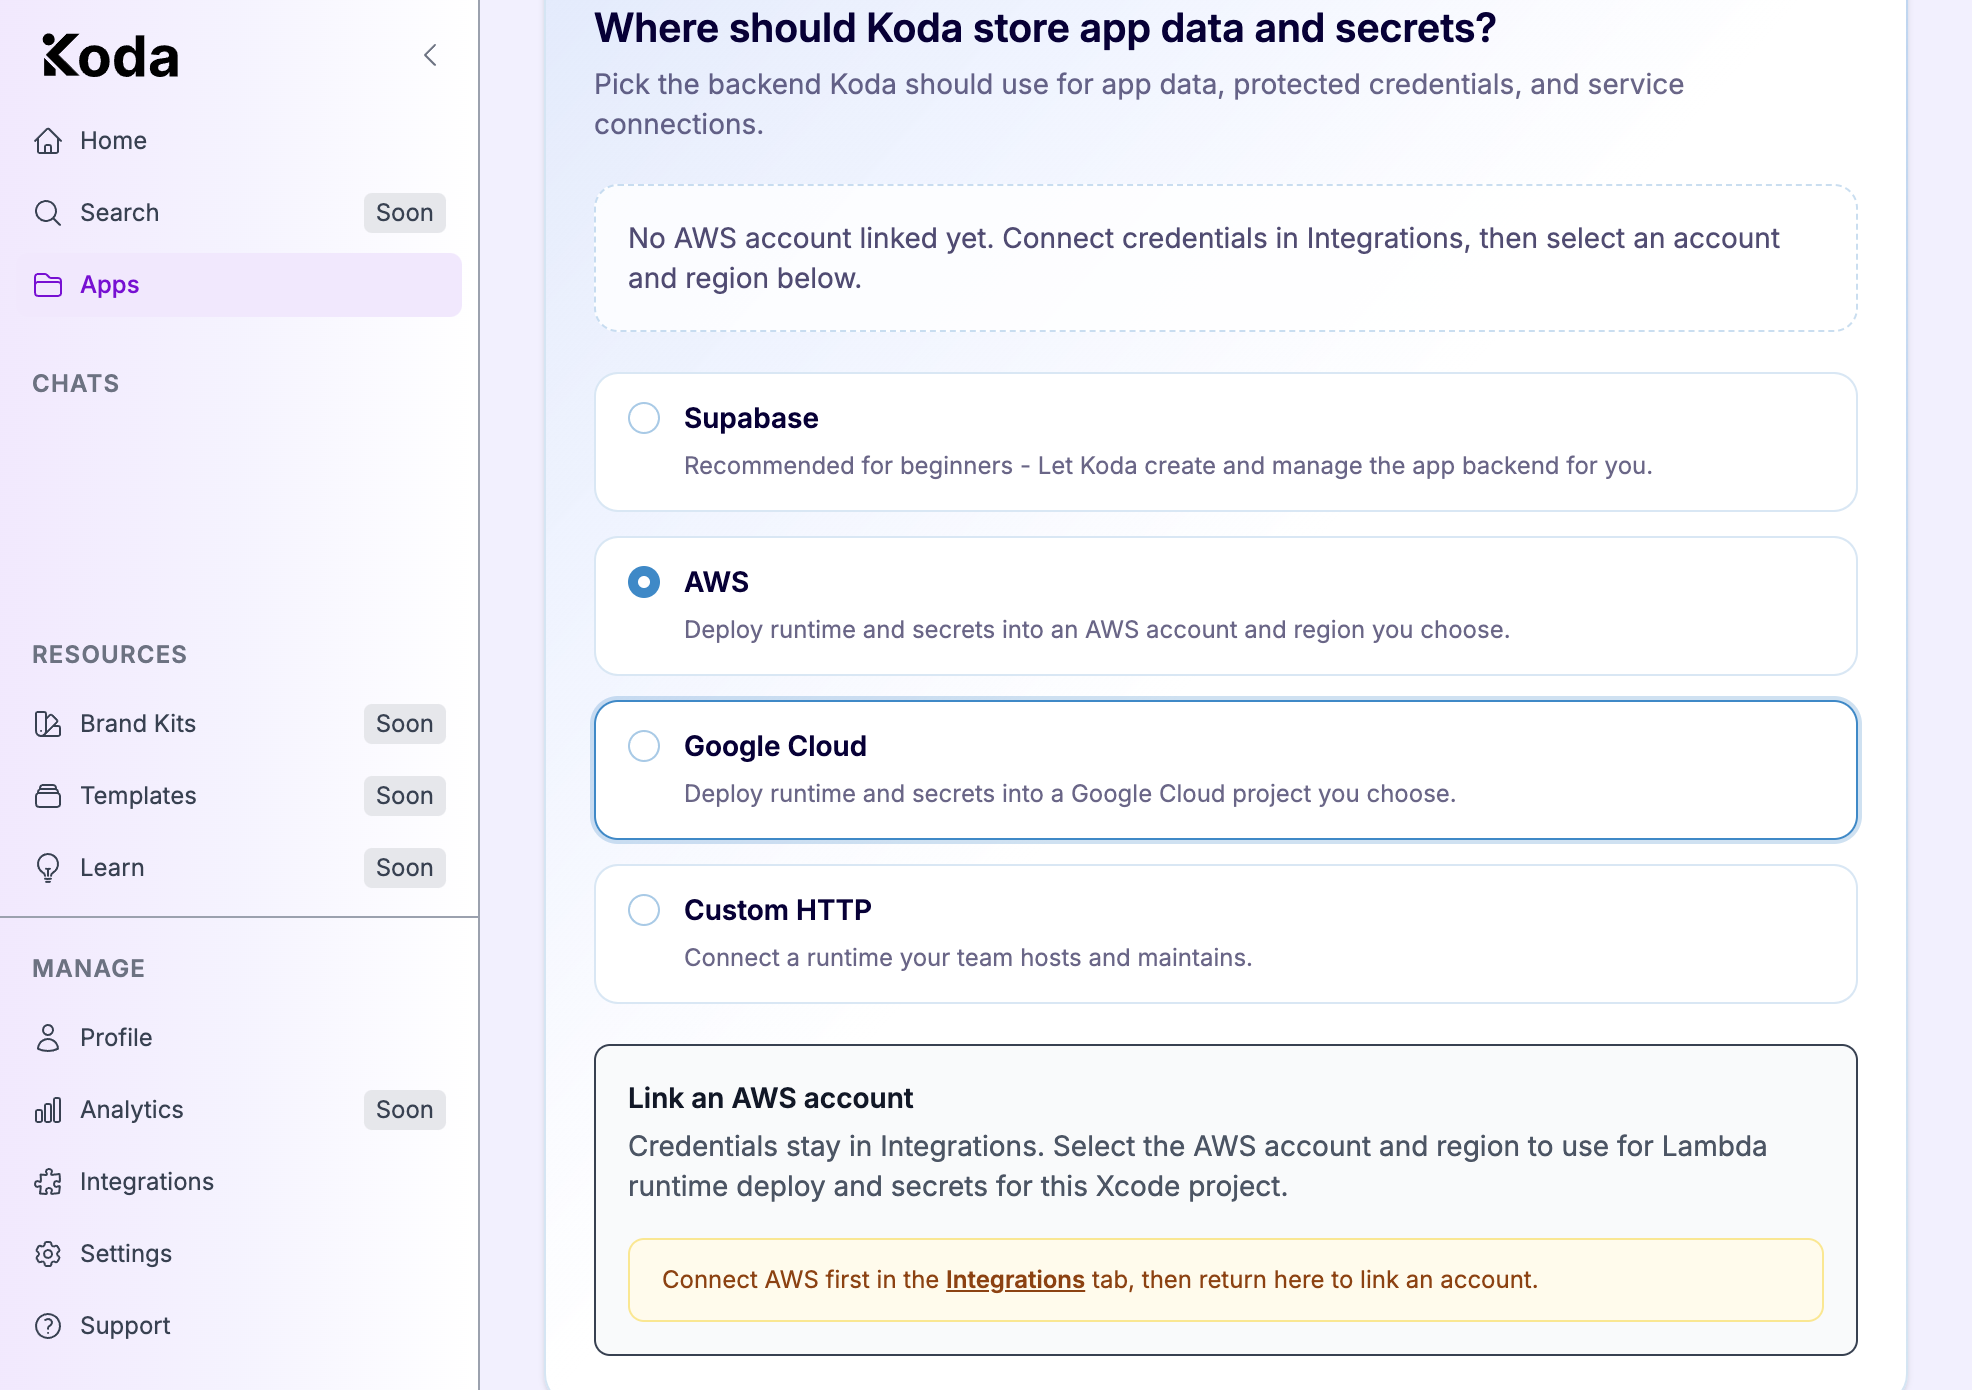
Task: Click the Learn lightbulb icon
Action: click(x=48, y=868)
